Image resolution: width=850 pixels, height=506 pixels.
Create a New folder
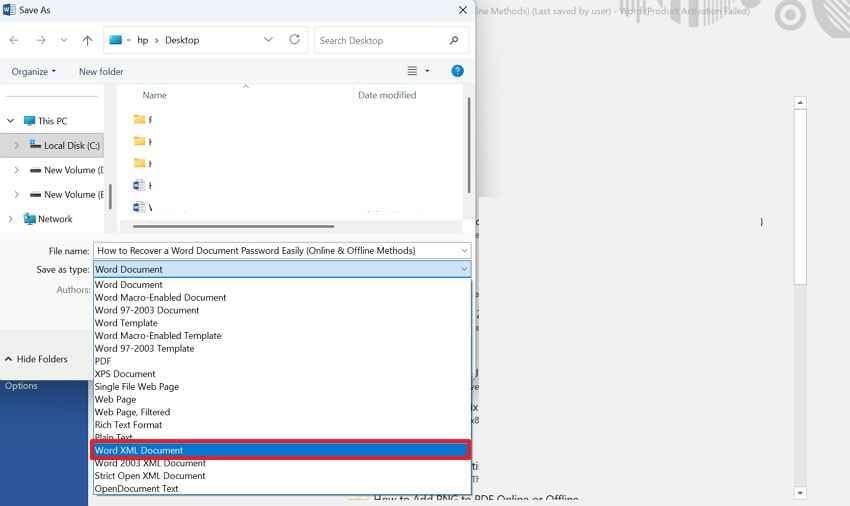click(101, 72)
